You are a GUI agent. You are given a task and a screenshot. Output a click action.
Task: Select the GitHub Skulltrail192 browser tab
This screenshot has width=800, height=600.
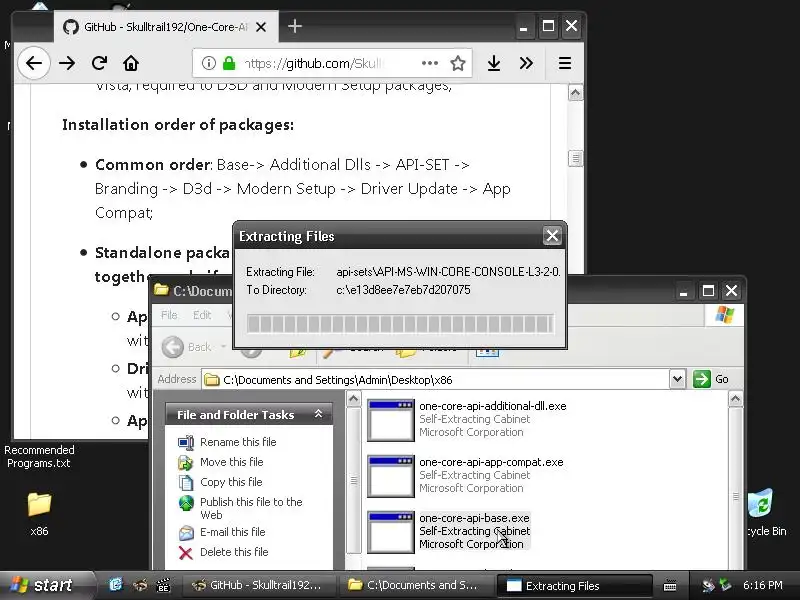pos(166,27)
